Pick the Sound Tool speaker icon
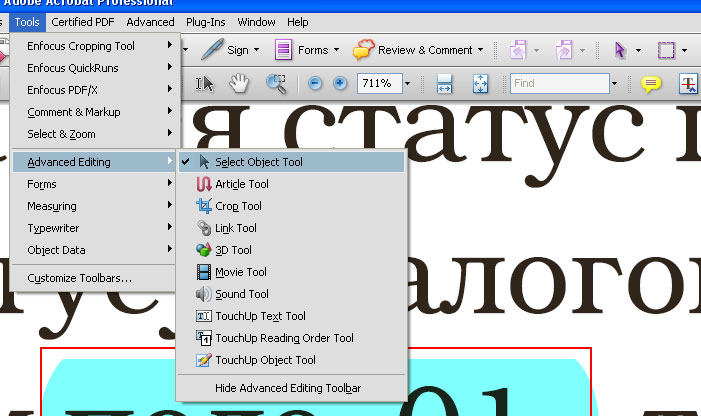 pyautogui.click(x=203, y=294)
